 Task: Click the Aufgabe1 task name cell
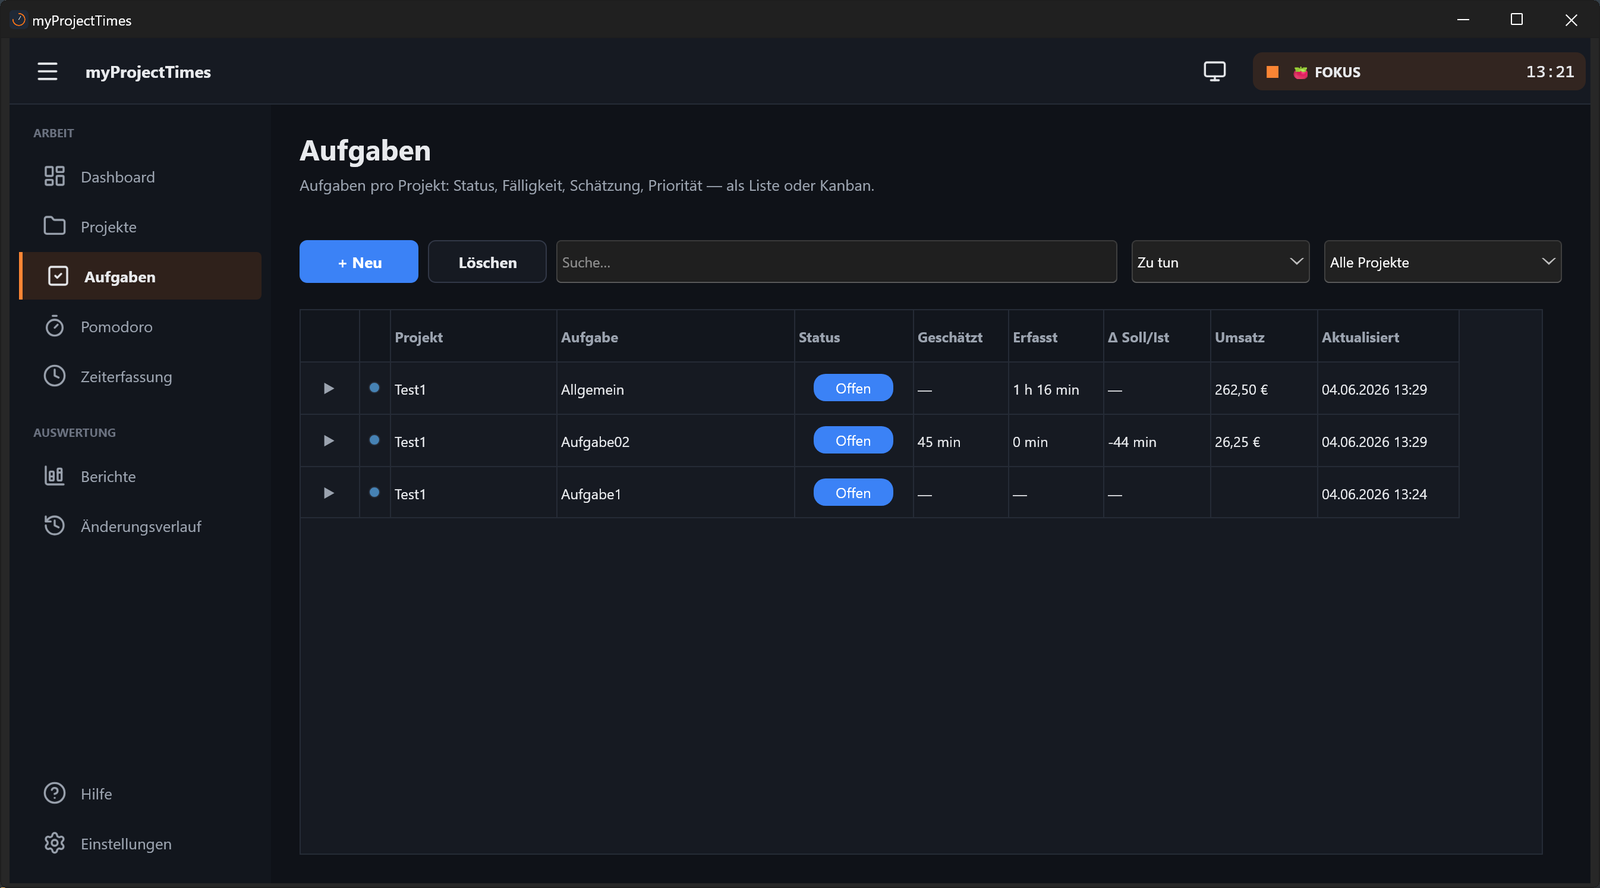[675, 493]
